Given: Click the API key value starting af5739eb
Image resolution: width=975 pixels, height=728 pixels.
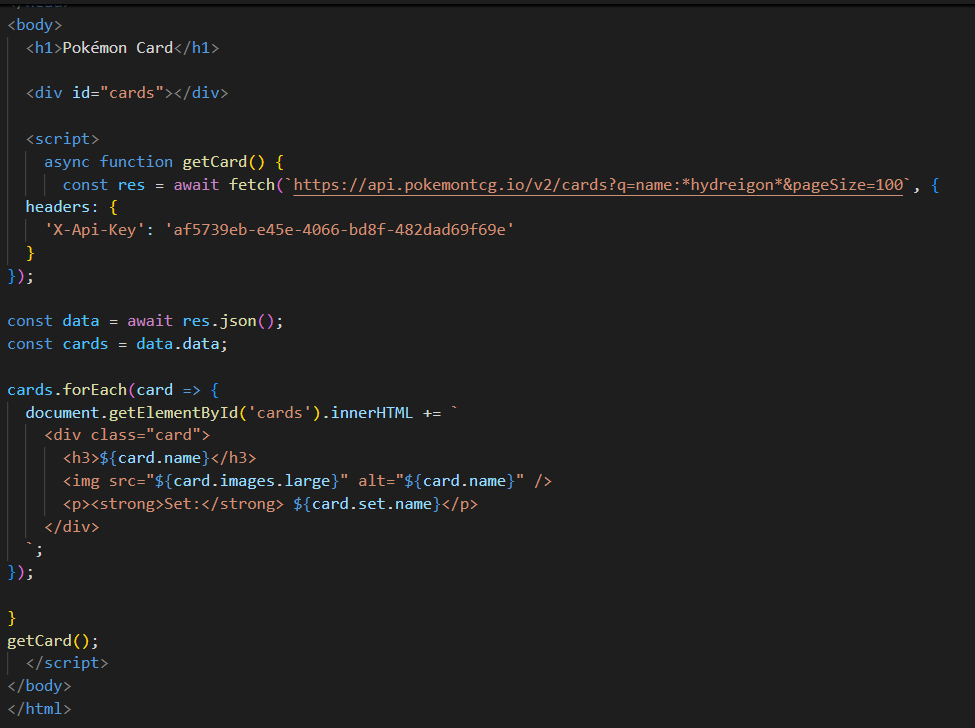Looking at the screenshot, I should tap(340, 230).
